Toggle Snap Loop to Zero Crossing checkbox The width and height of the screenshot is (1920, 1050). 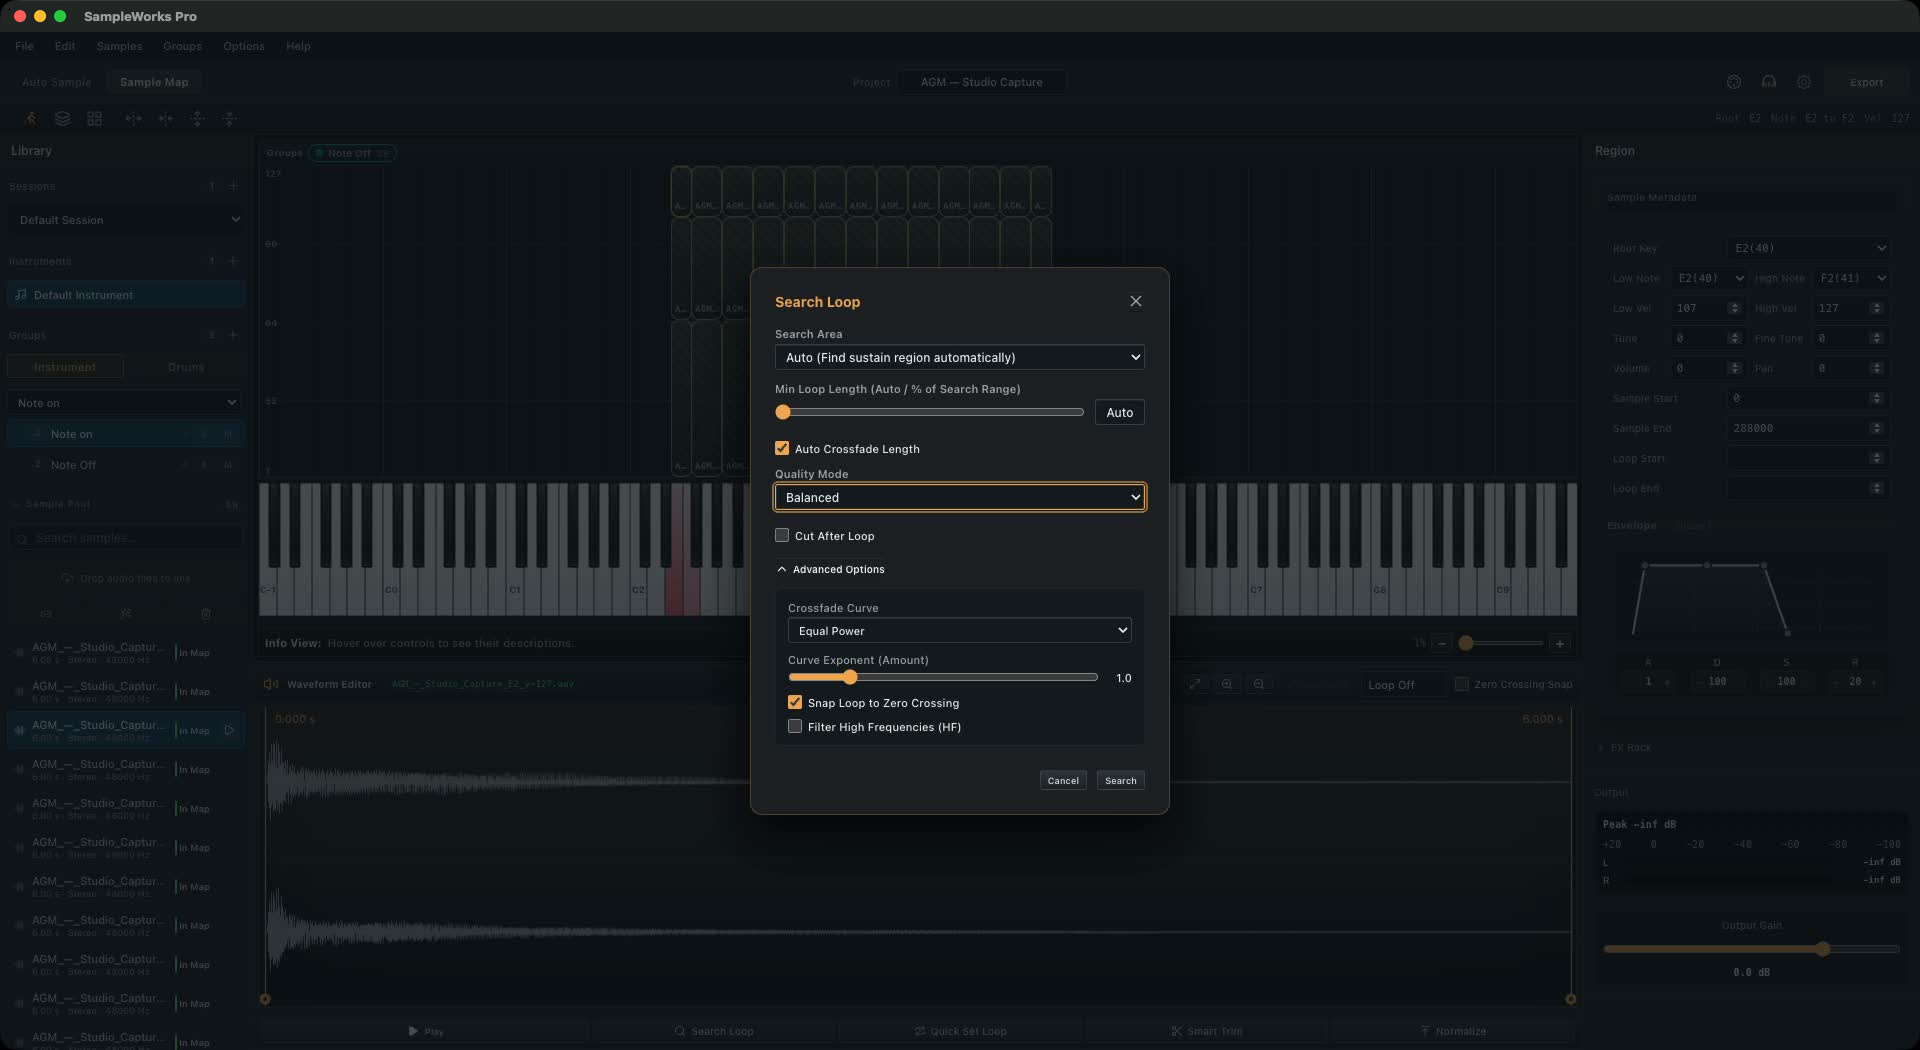click(x=795, y=703)
